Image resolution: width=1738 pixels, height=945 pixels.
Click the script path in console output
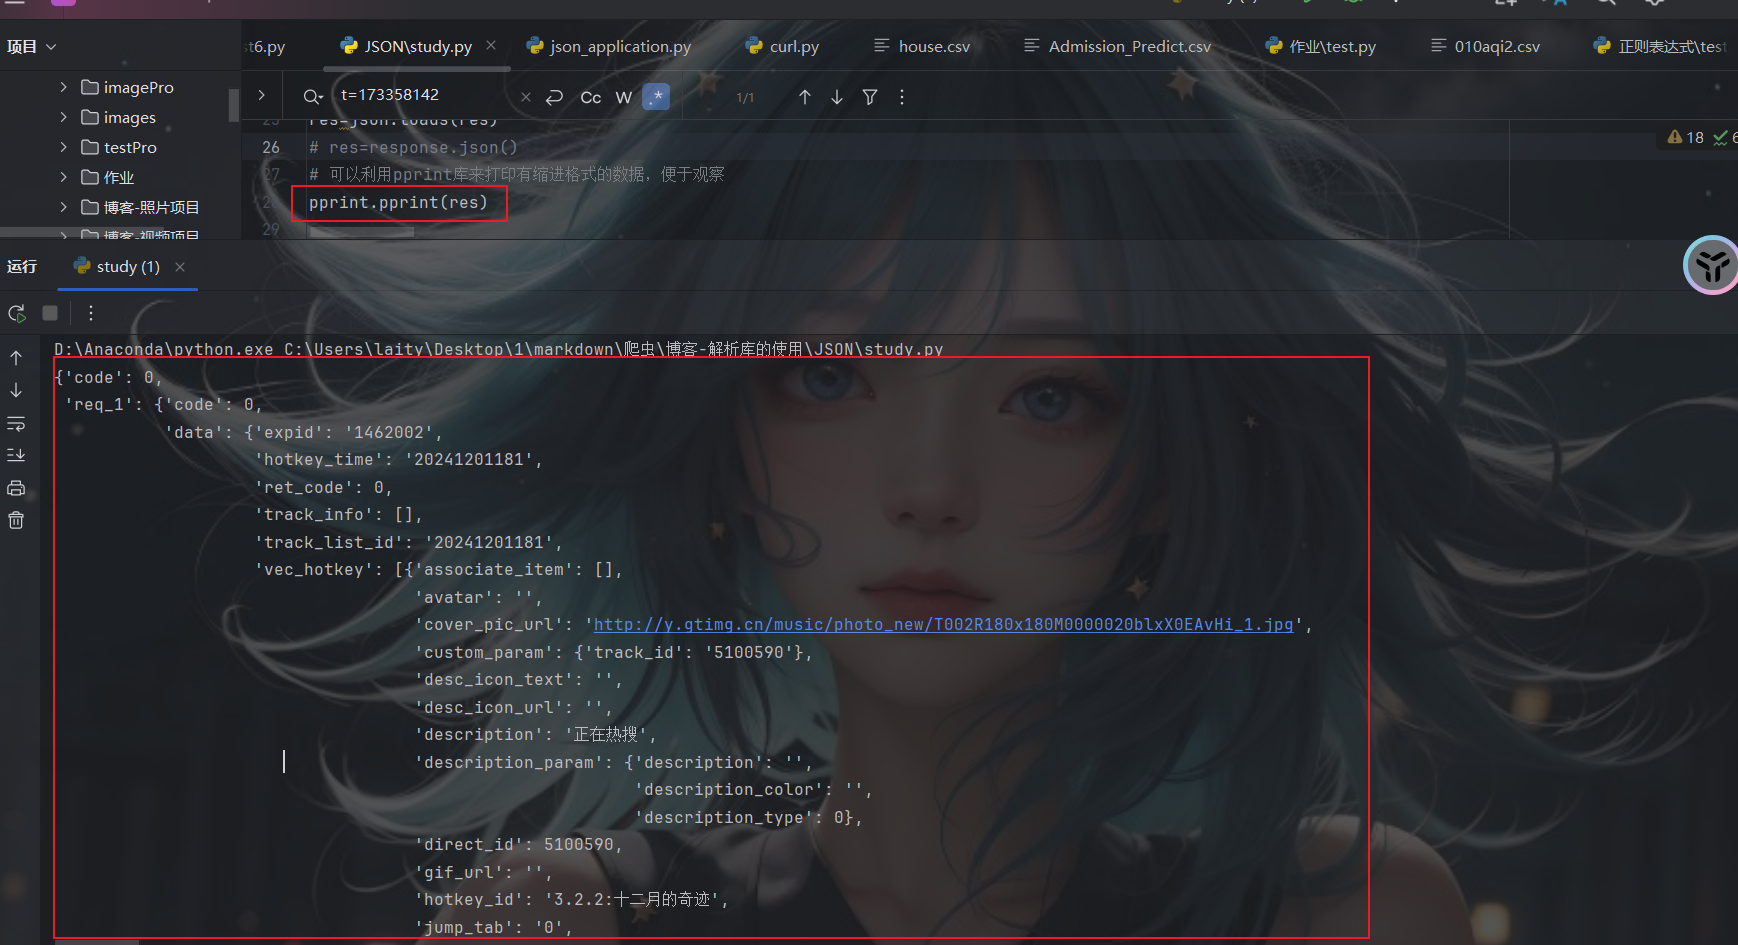tap(614, 349)
